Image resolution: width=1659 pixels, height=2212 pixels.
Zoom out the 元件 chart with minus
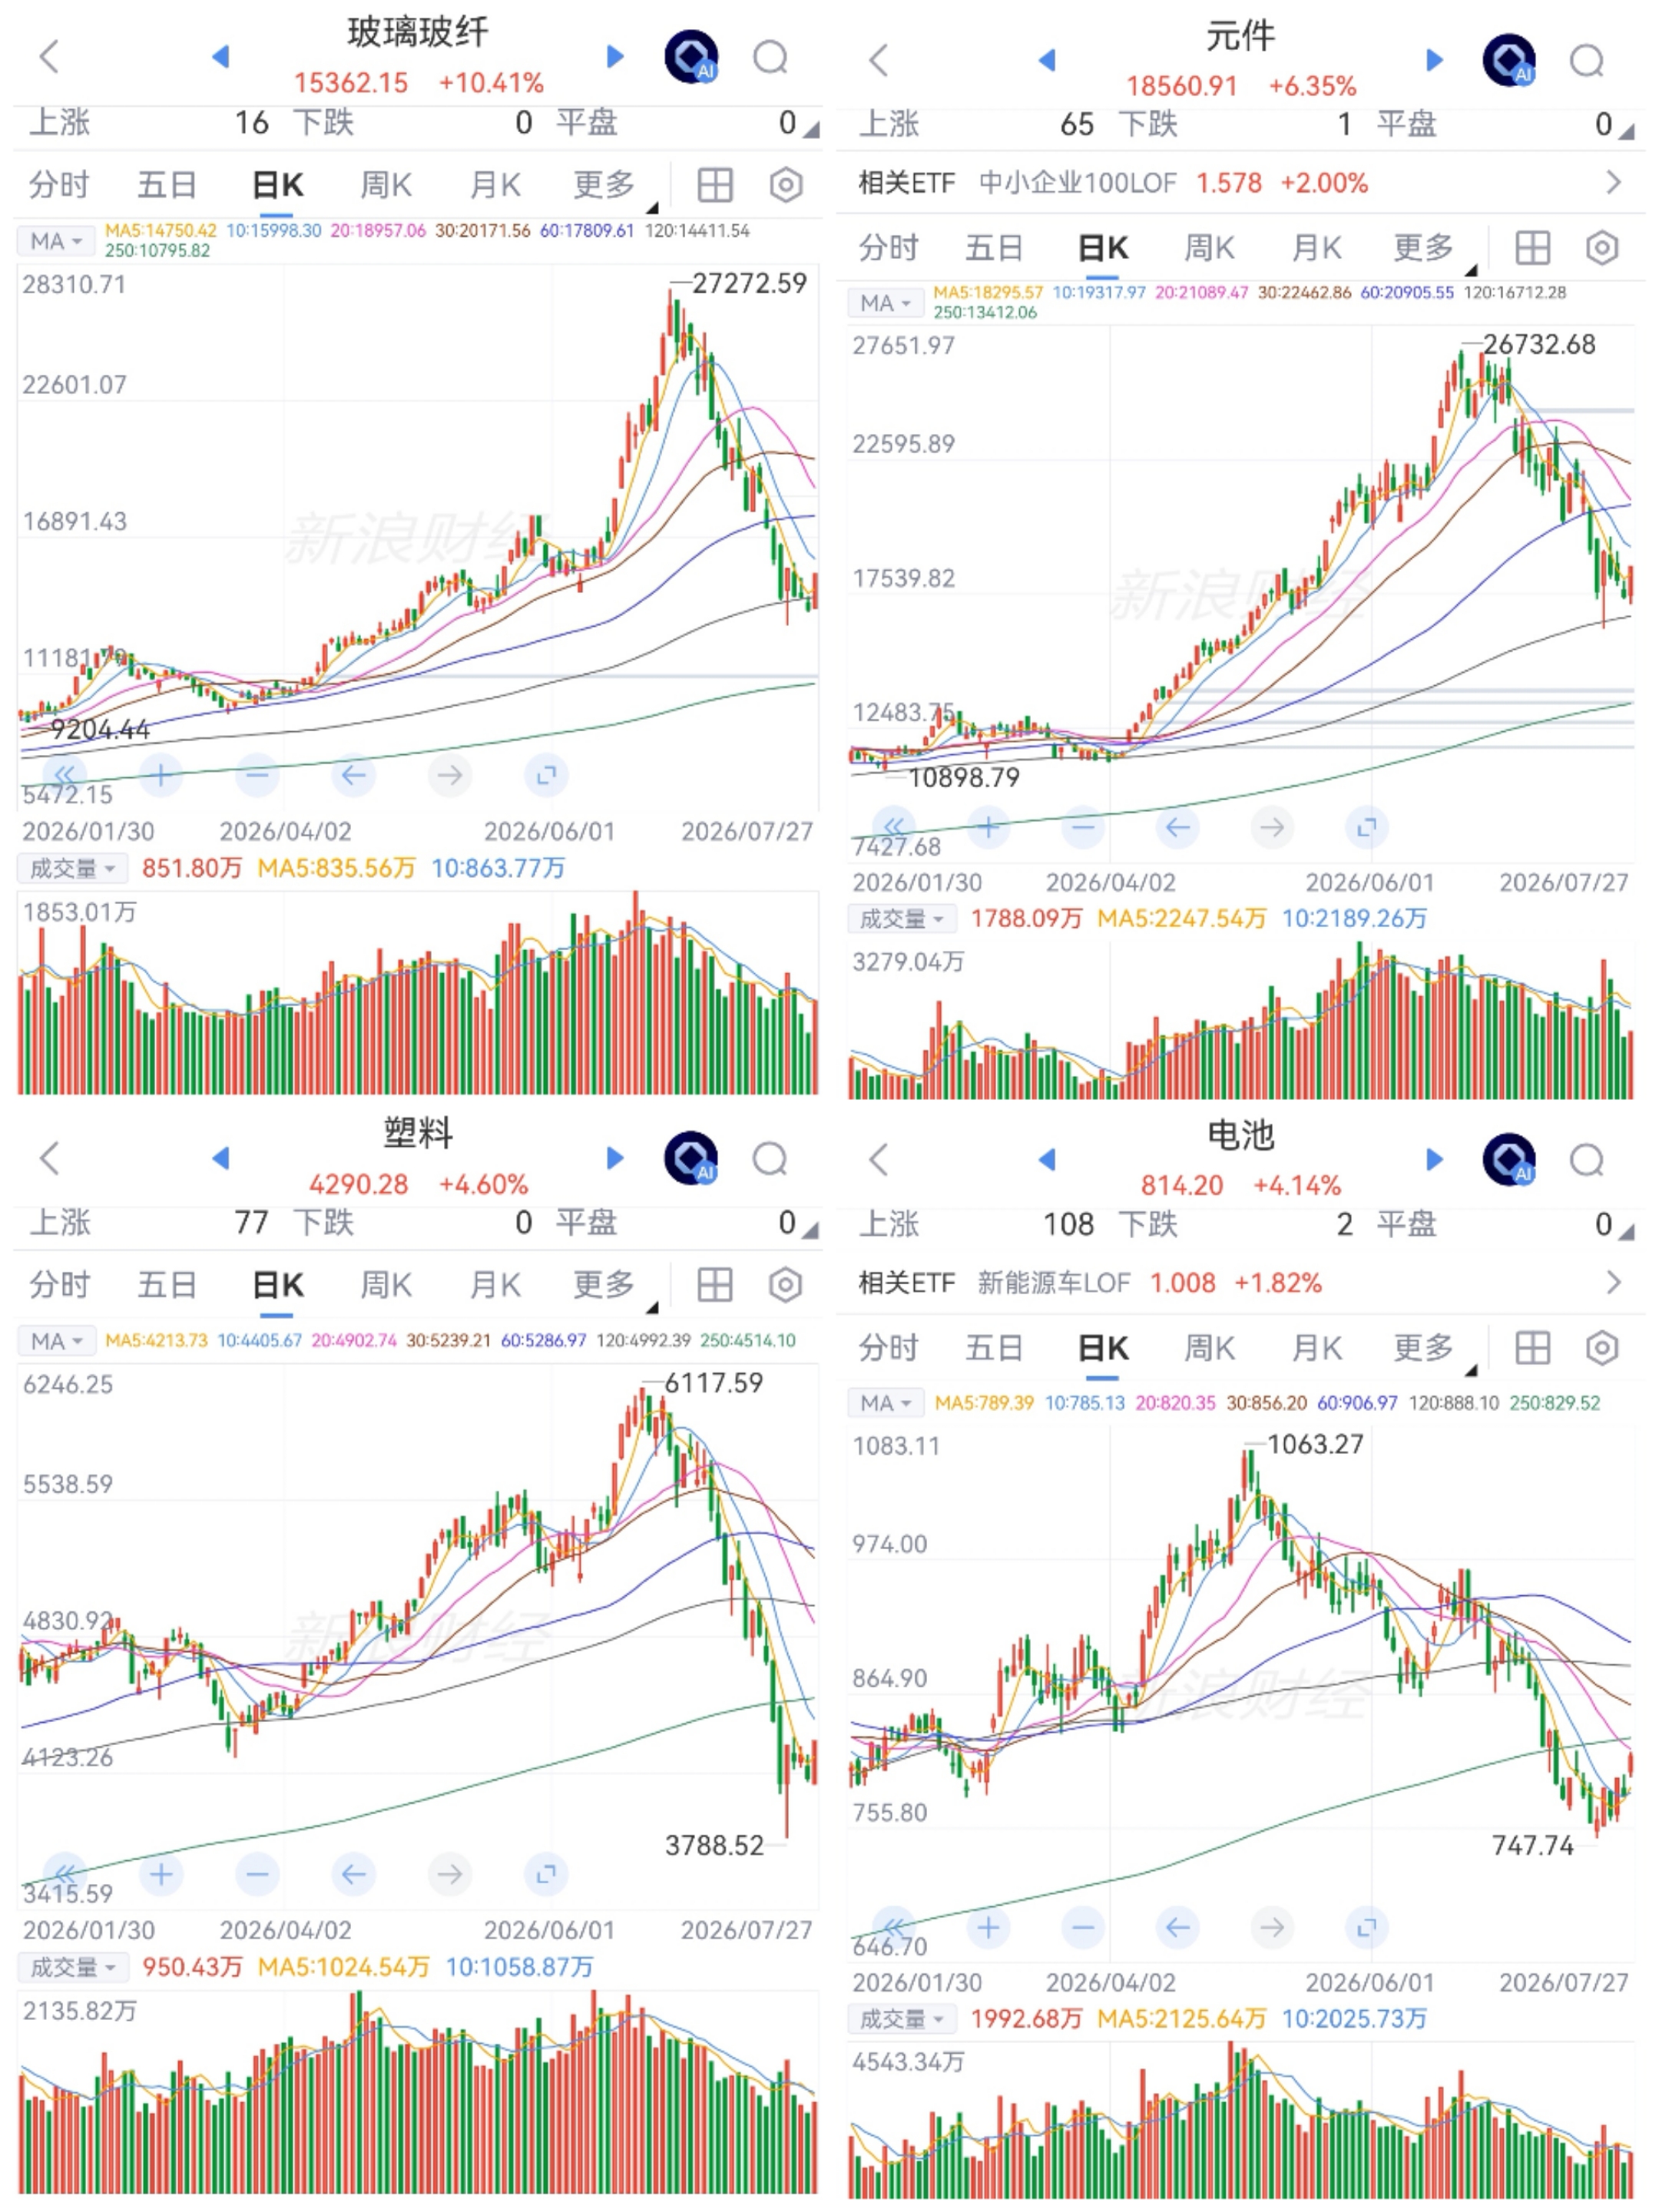1083,827
